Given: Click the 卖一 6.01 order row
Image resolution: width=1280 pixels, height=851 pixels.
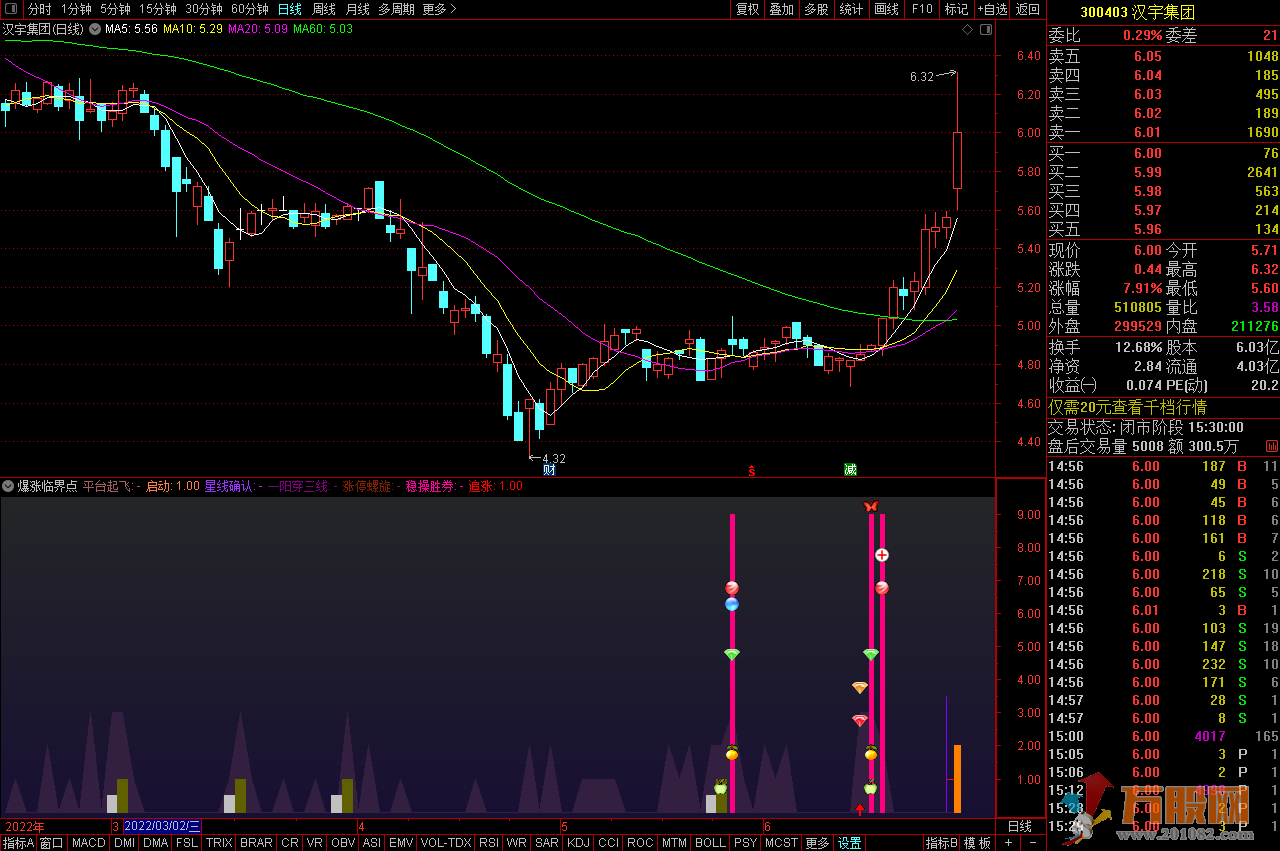Looking at the screenshot, I should pyautogui.click(x=1163, y=132).
